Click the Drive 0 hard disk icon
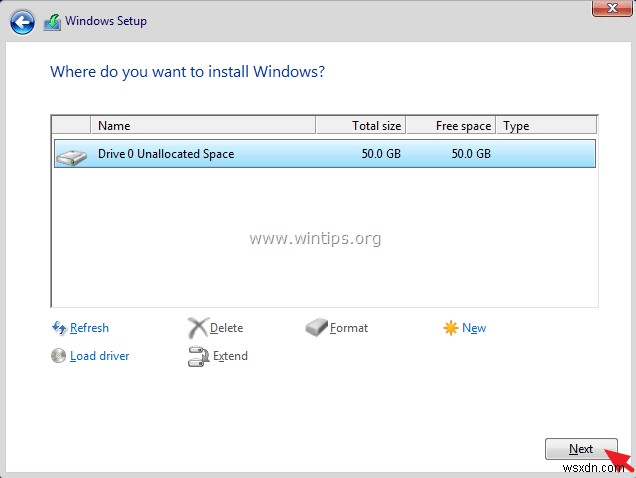Image resolution: width=636 pixels, height=478 pixels. 71,157
